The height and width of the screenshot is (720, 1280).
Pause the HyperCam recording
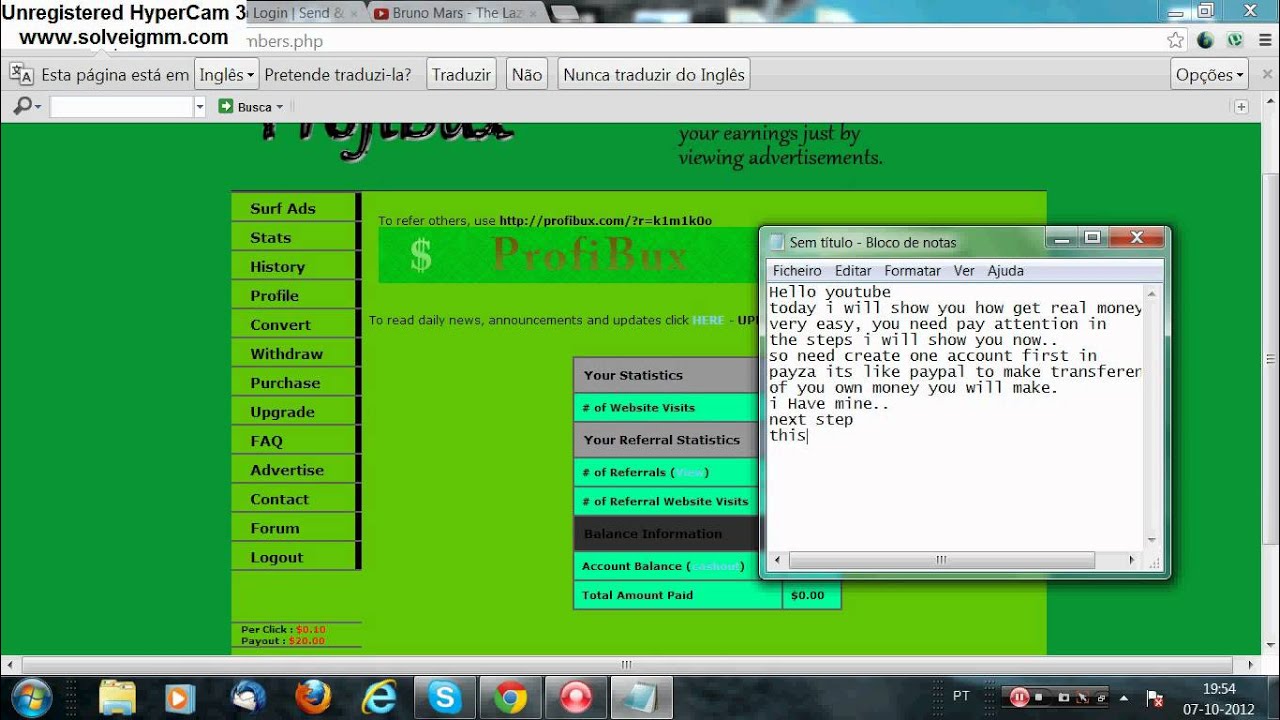click(1019, 697)
